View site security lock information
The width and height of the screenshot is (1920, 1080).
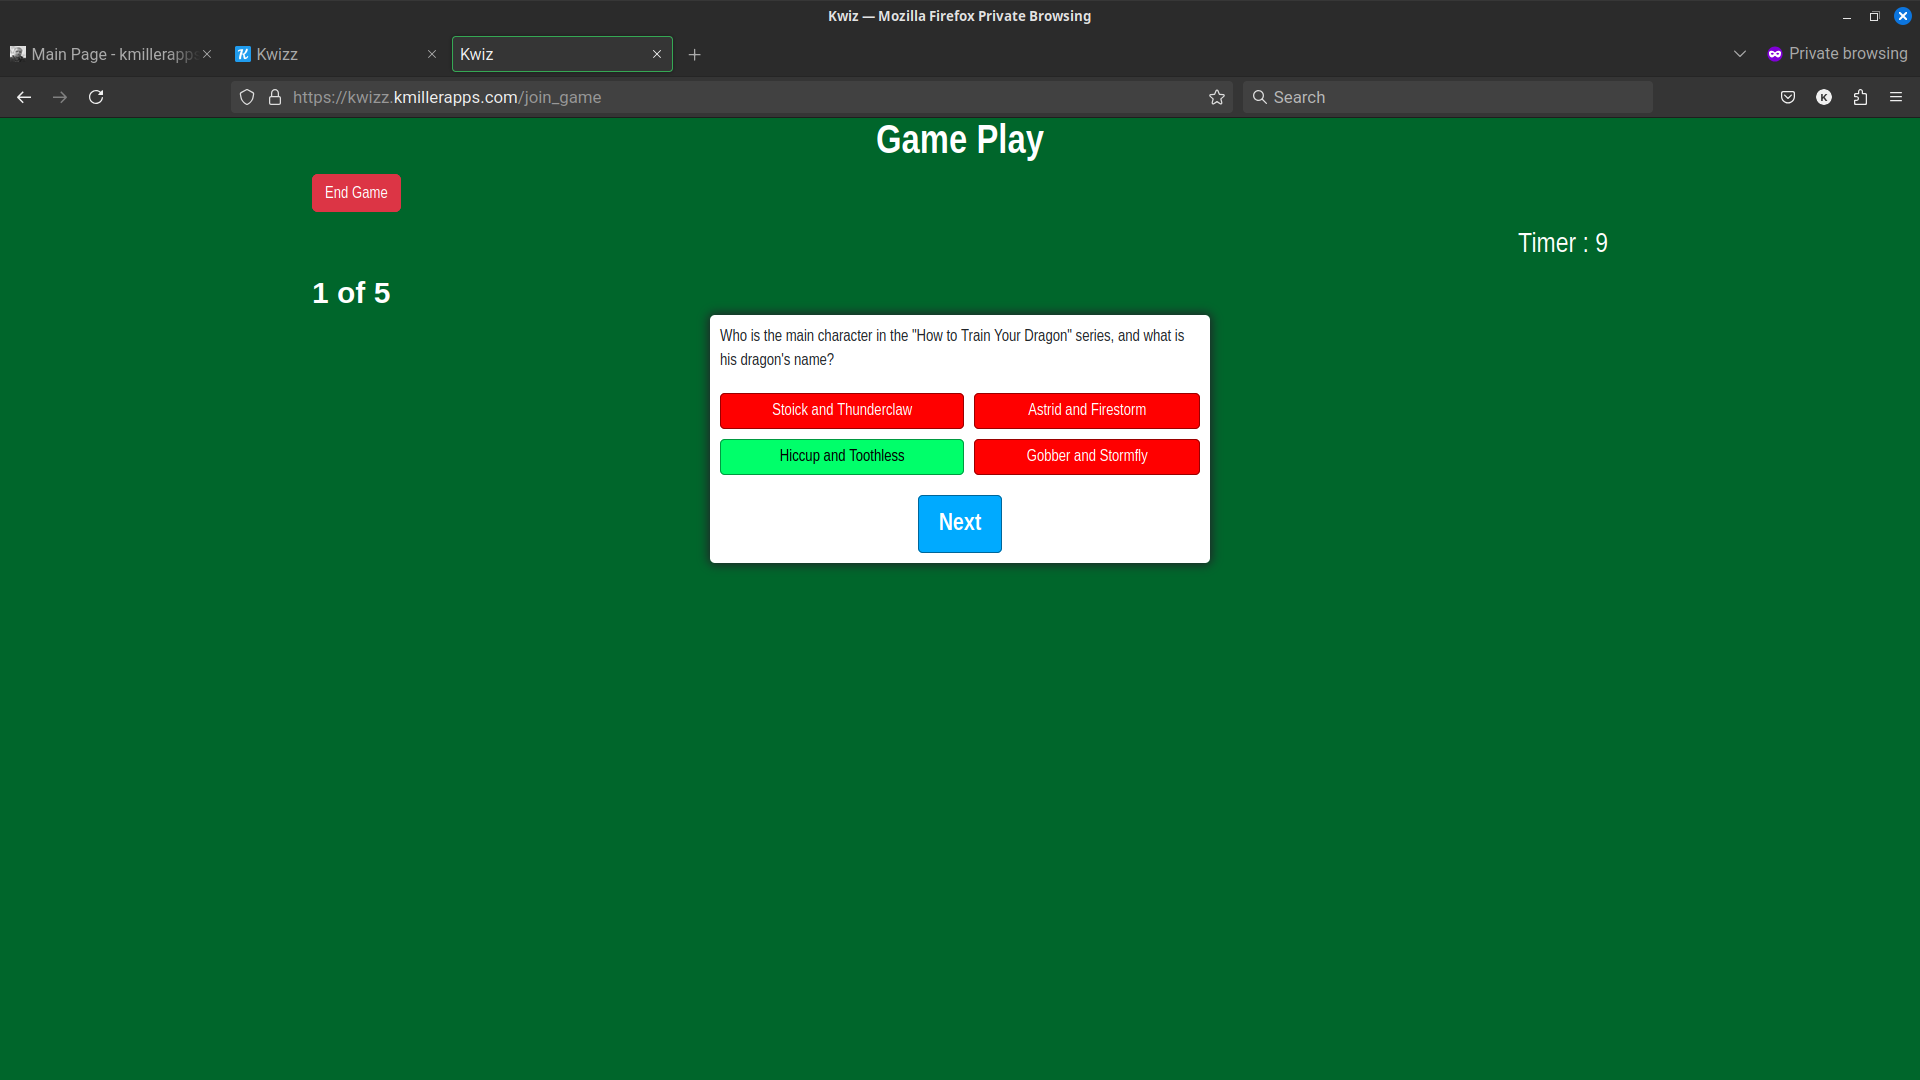click(x=275, y=97)
